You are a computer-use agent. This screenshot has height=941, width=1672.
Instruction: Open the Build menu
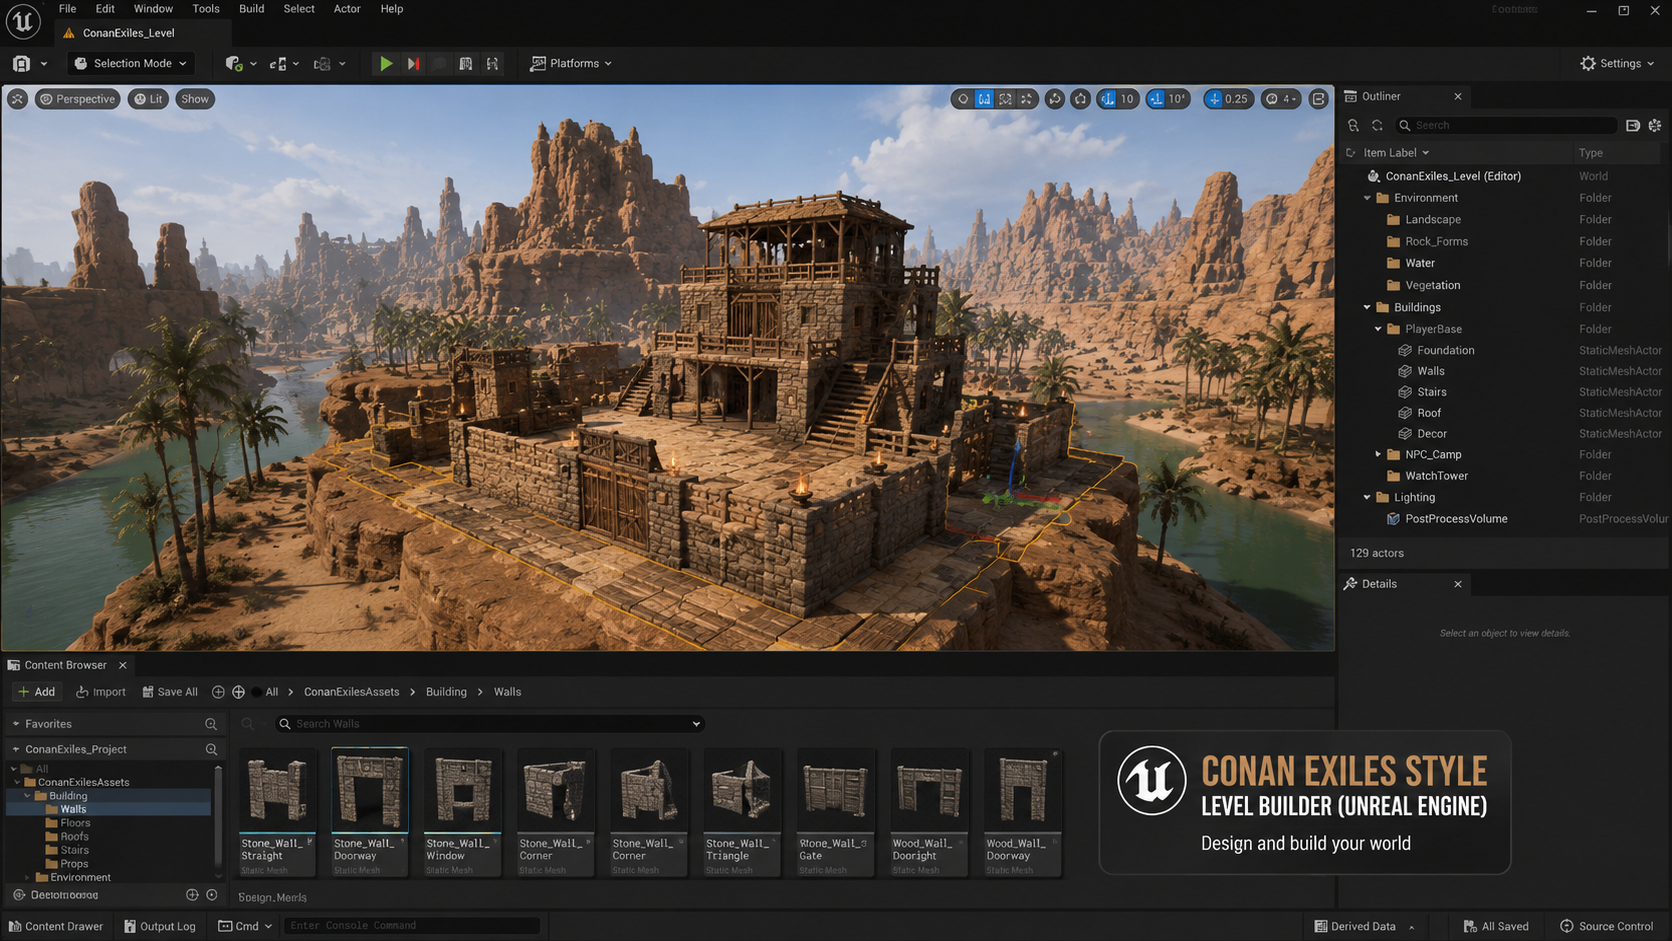tap(251, 9)
